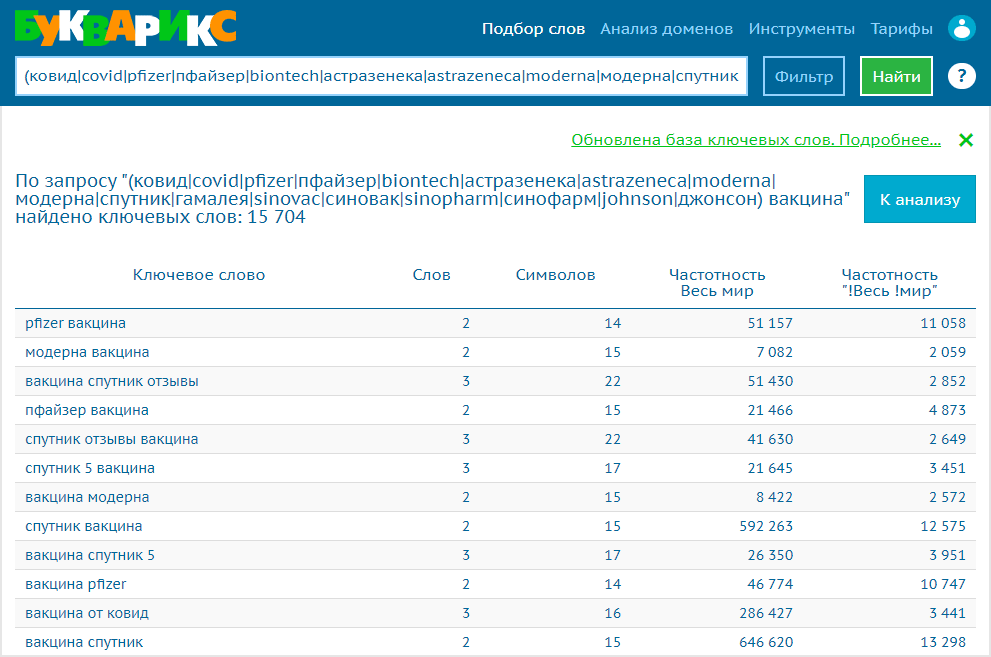Click frequency value 8 422
991x657 pixels.
tap(774, 497)
